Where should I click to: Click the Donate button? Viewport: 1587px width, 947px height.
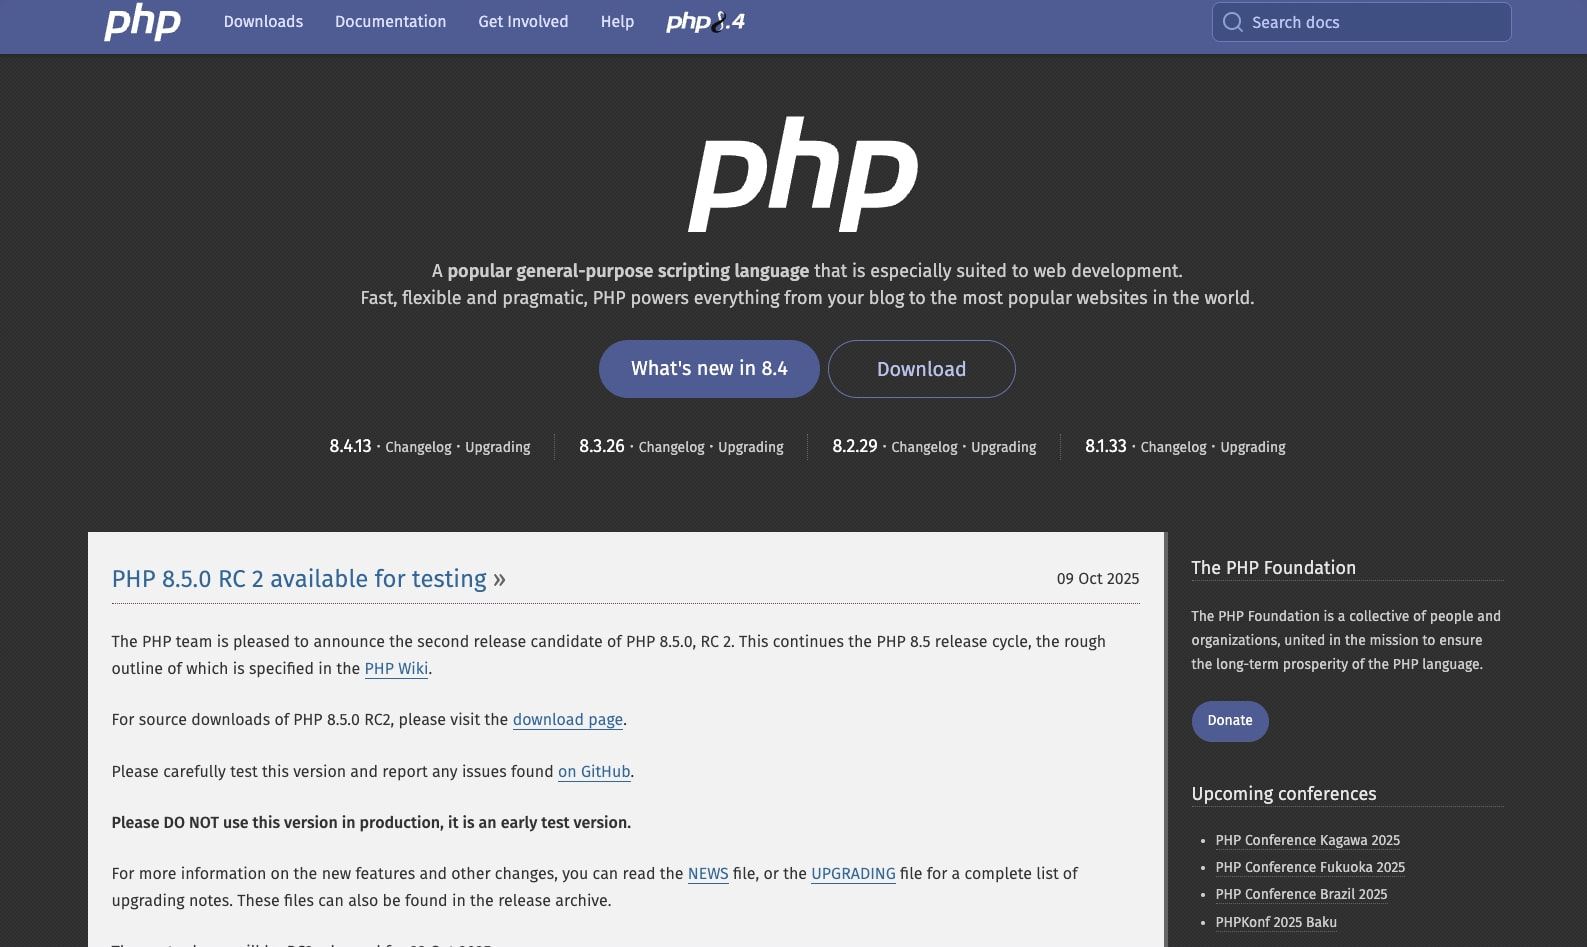point(1230,721)
